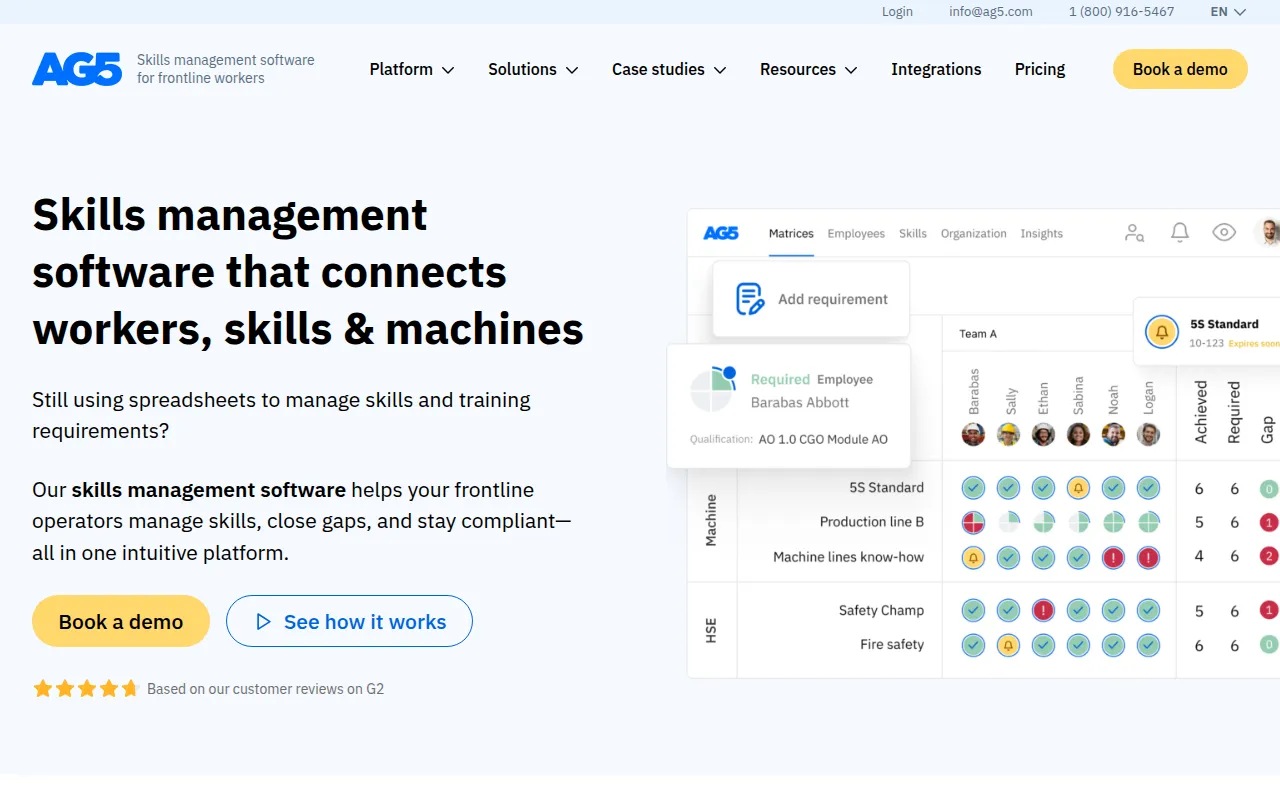
Task: Switch to the Employees tab
Action: [856, 233]
